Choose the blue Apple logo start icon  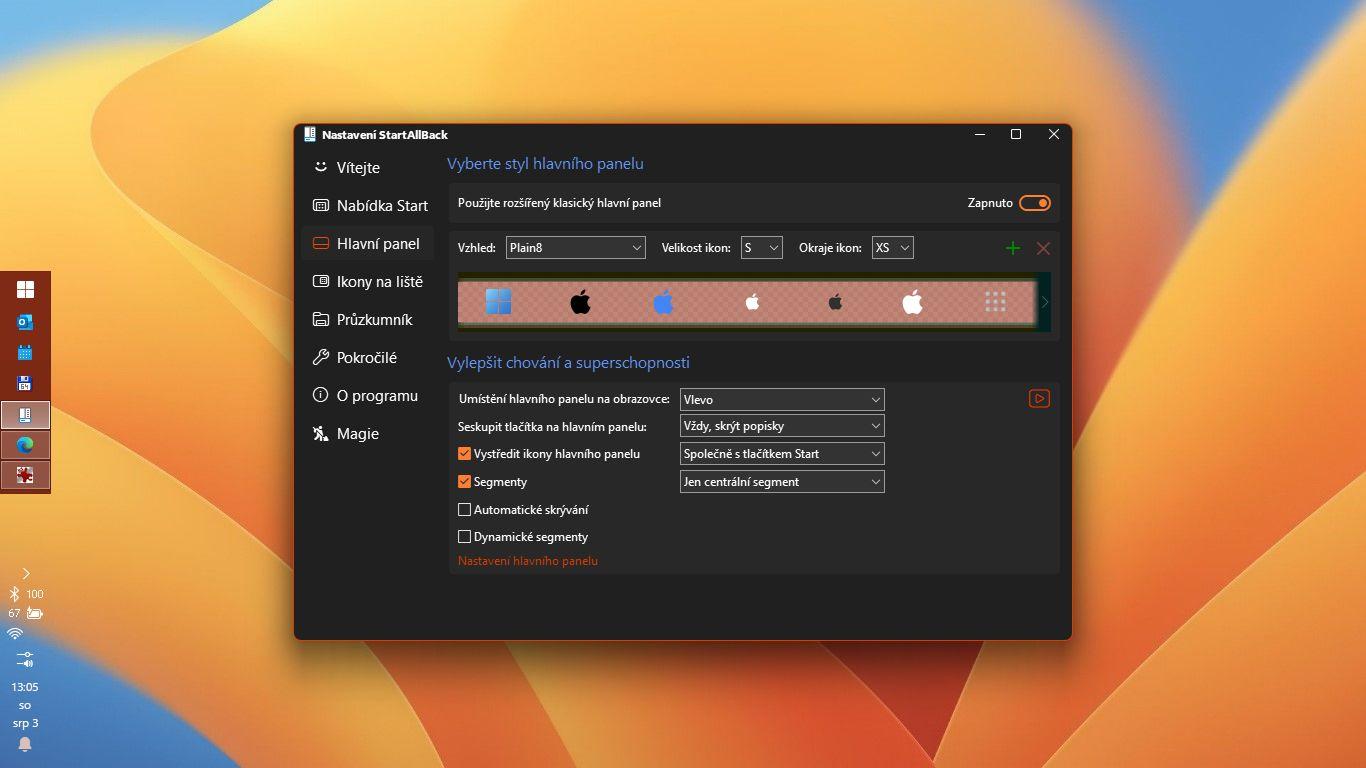point(664,301)
